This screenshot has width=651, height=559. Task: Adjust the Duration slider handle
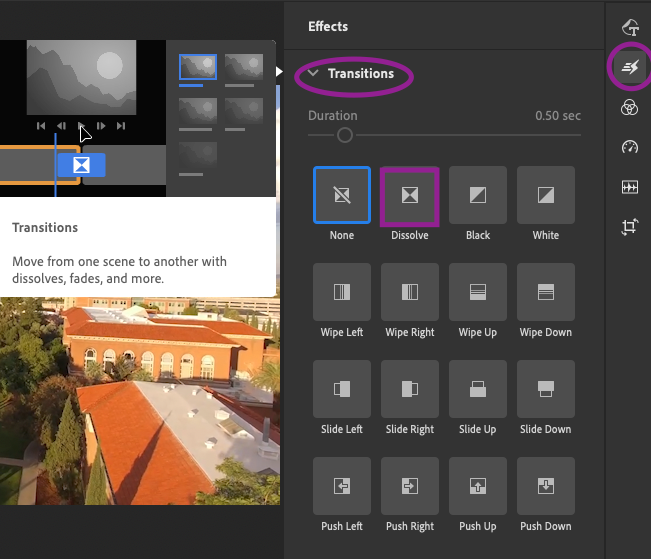(345, 135)
